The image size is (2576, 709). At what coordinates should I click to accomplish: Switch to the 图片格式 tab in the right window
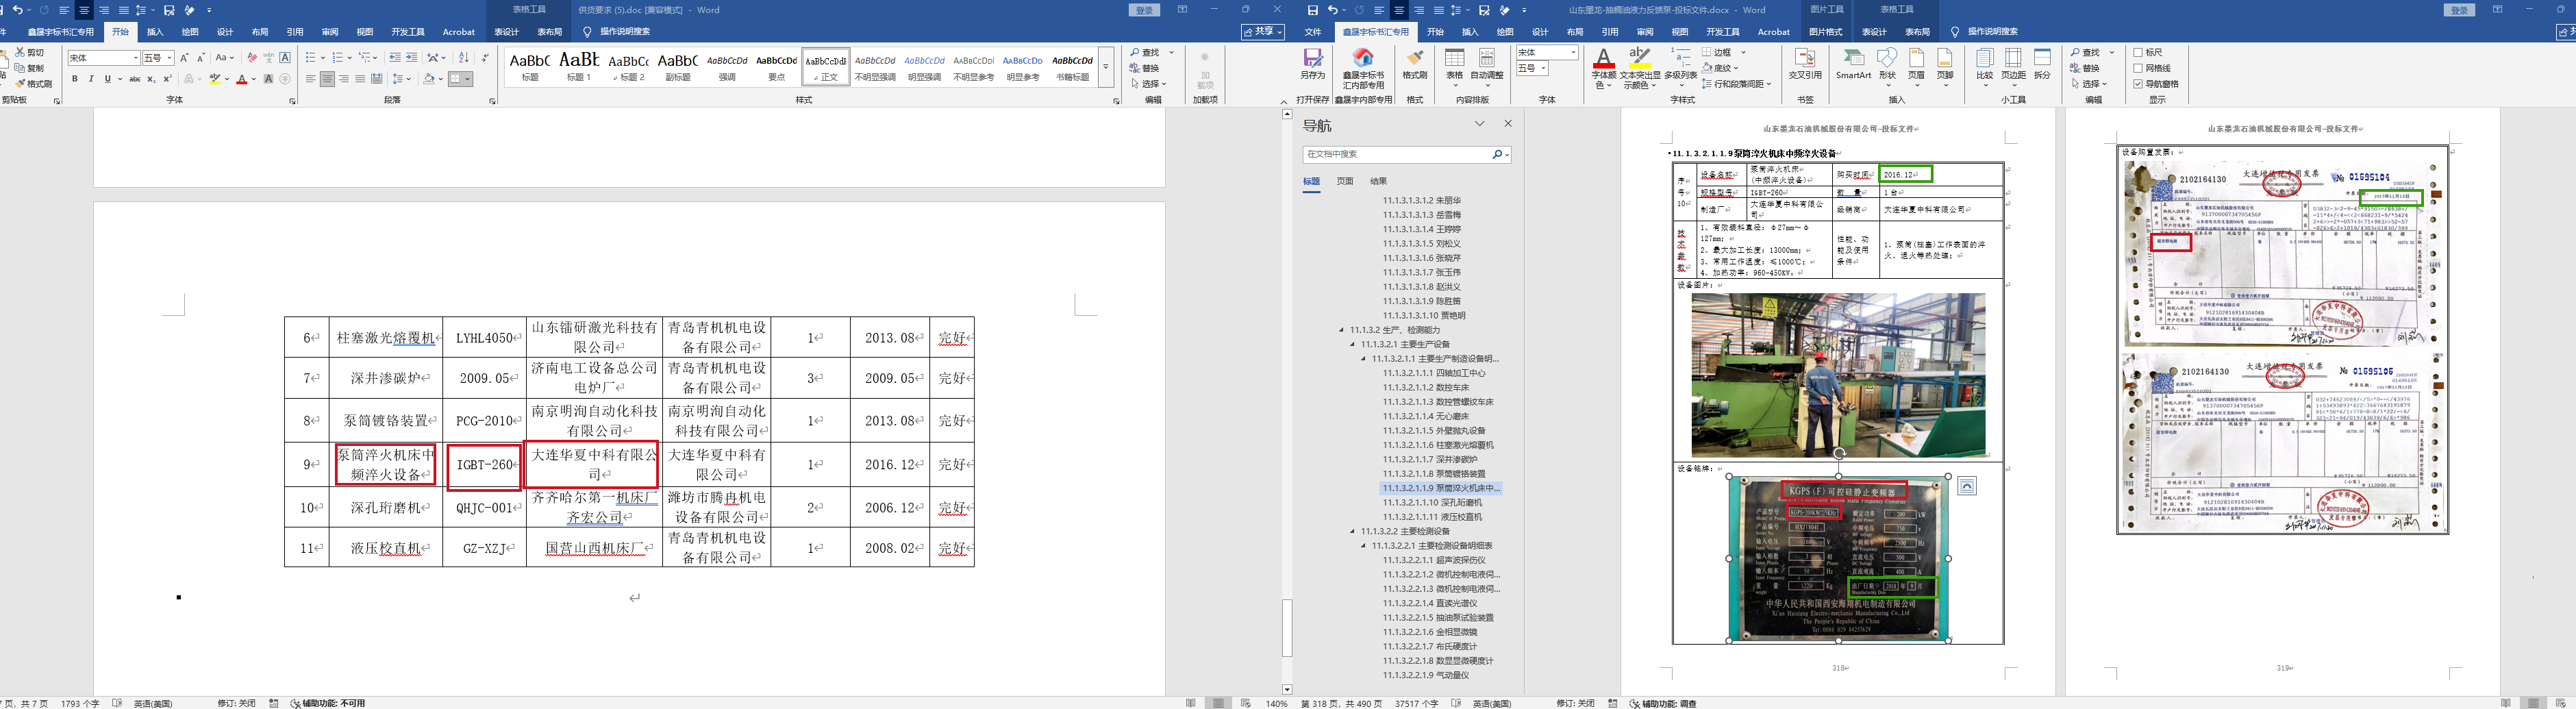click(x=1826, y=32)
